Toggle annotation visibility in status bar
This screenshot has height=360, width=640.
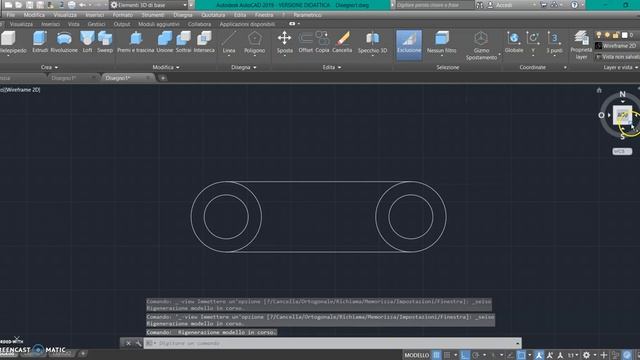[x=539, y=355]
